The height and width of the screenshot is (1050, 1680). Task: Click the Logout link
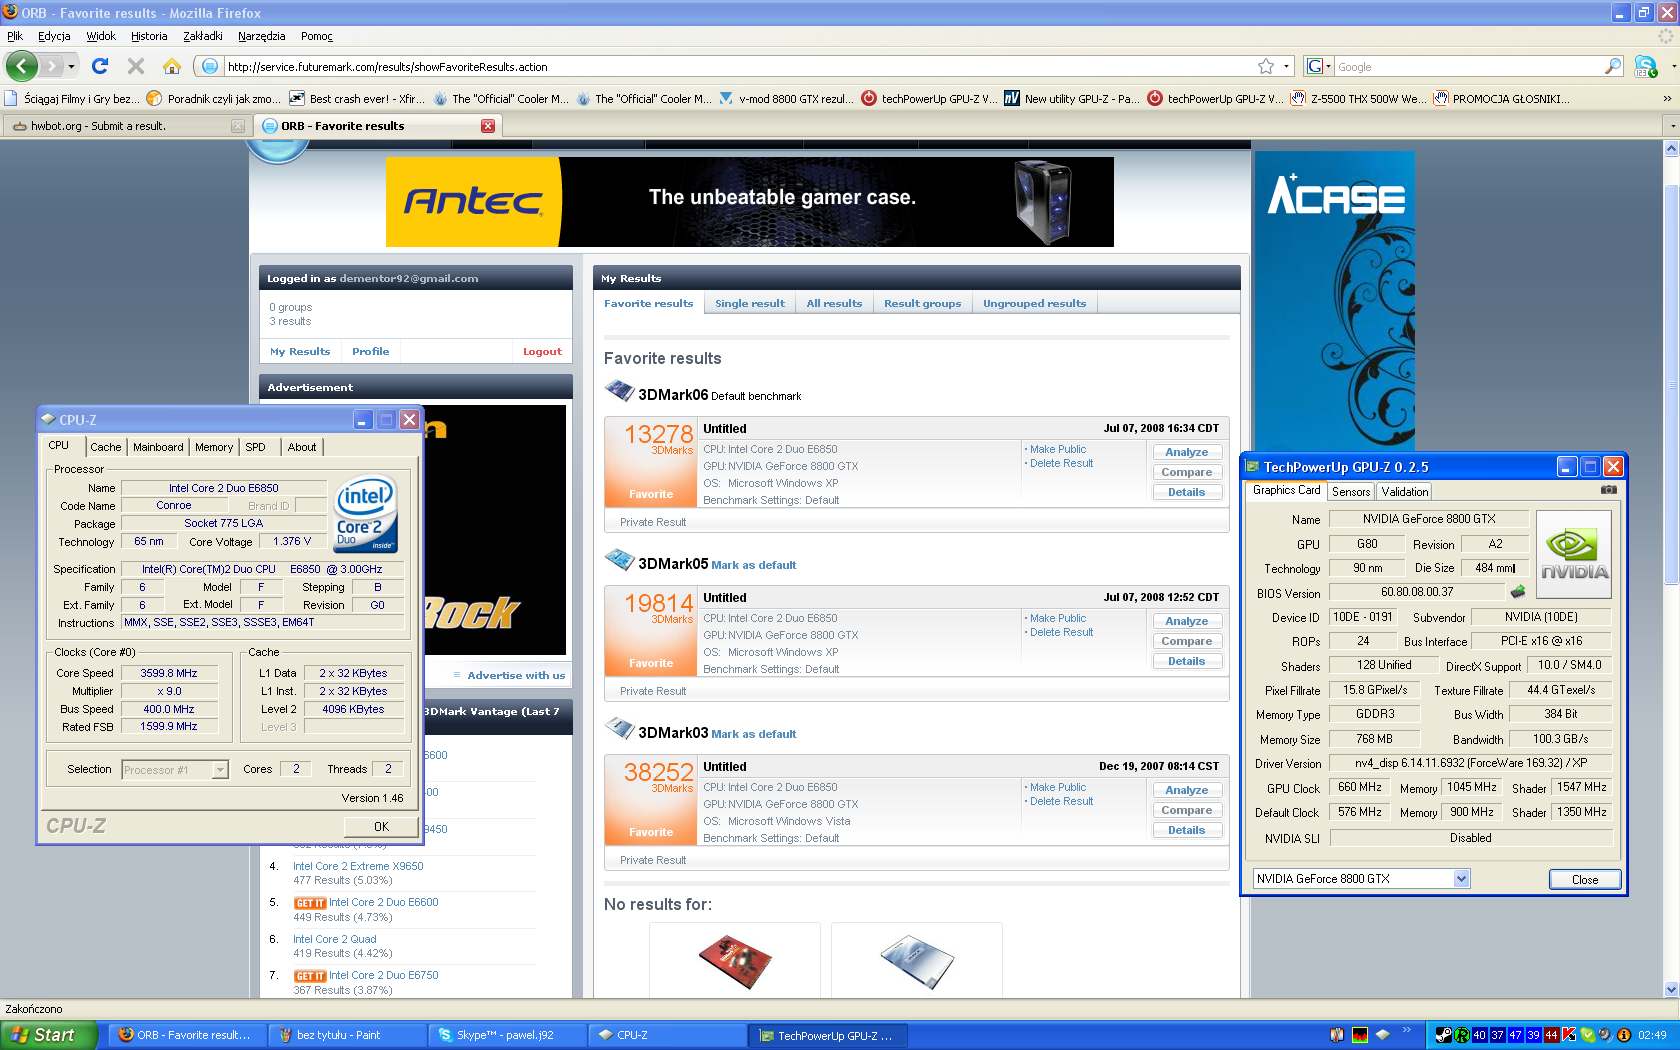(542, 351)
